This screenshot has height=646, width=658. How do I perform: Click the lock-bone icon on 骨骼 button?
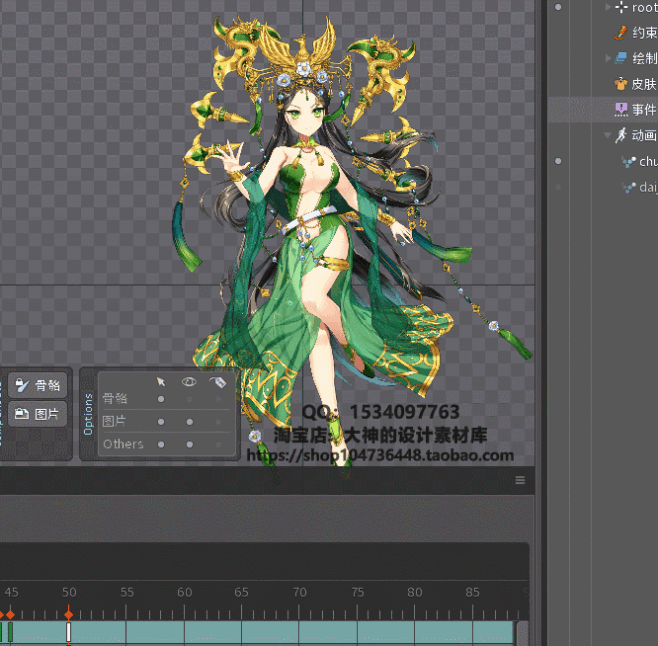click(x=22, y=384)
